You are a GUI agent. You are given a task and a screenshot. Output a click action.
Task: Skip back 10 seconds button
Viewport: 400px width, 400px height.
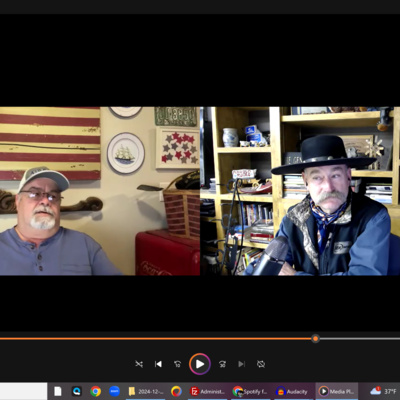[x=178, y=364]
